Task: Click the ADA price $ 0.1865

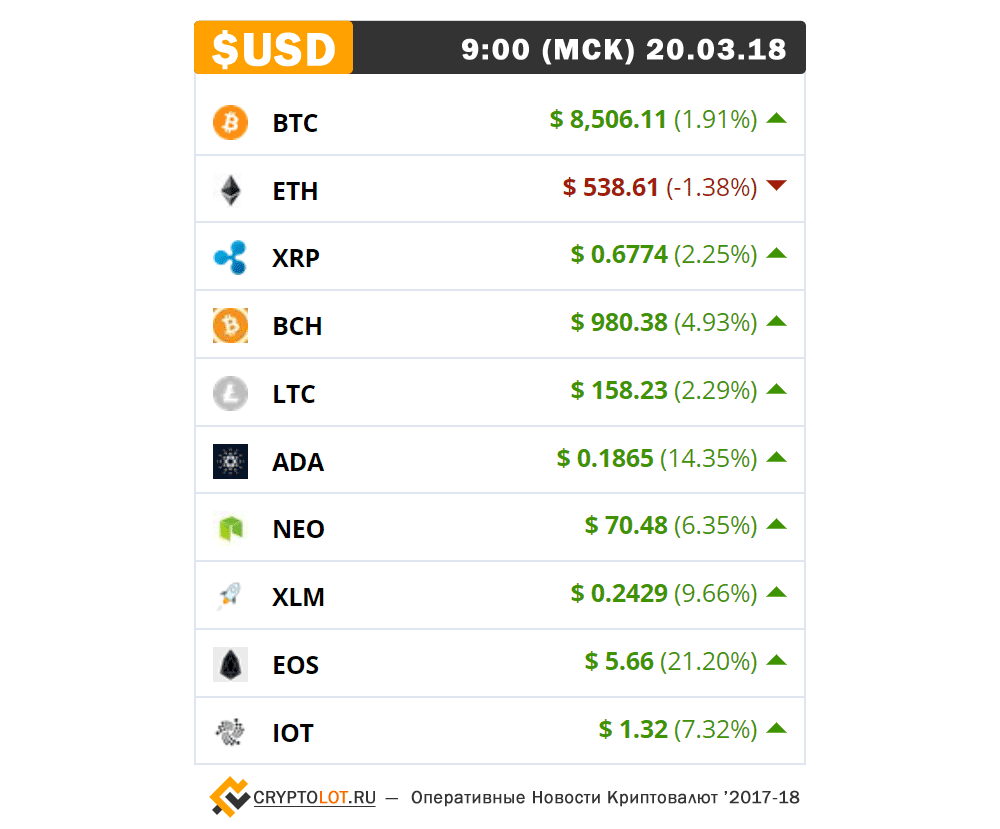Action: tap(605, 459)
